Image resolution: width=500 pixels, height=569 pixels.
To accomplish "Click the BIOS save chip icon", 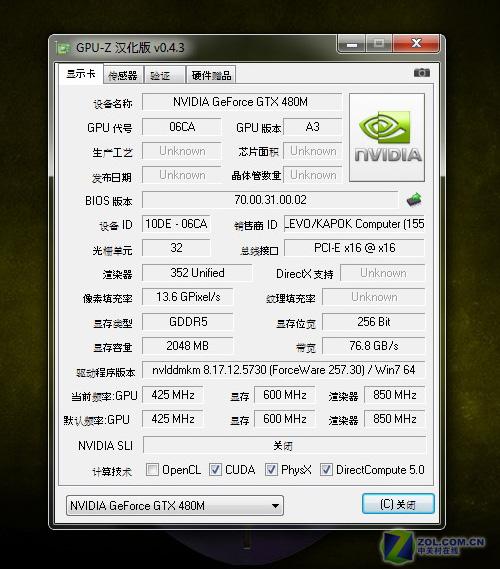I will pos(414,200).
